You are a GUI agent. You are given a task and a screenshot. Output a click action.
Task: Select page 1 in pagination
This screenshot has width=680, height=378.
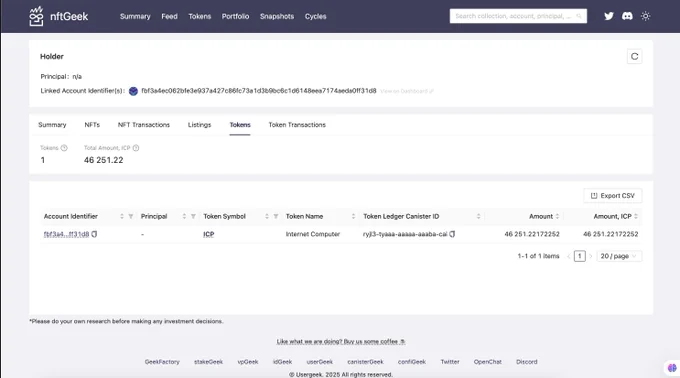tap(579, 256)
